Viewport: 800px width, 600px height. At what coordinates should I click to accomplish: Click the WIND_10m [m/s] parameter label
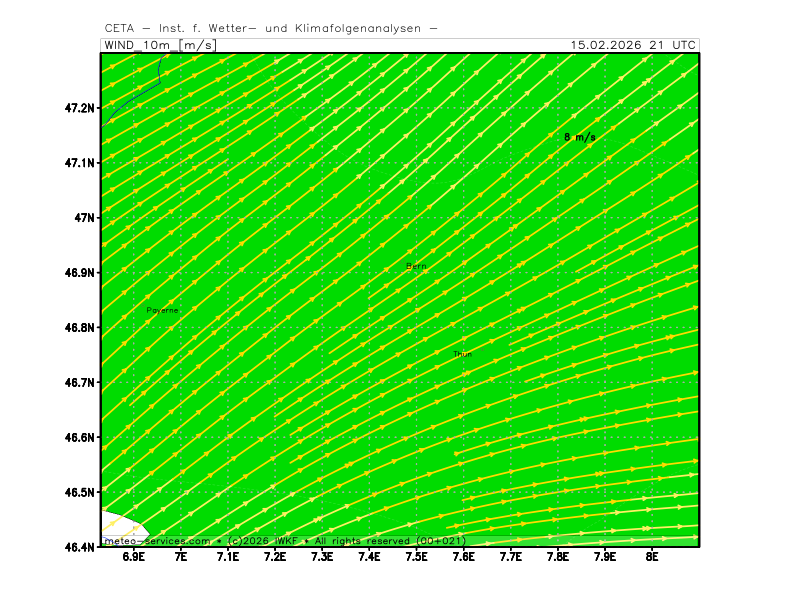(160, 45)
